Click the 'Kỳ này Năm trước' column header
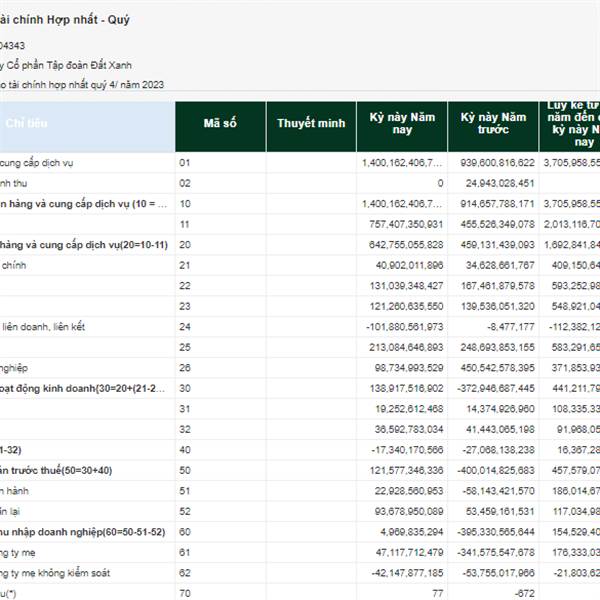The image size is (600, 600). coord(493,127)
